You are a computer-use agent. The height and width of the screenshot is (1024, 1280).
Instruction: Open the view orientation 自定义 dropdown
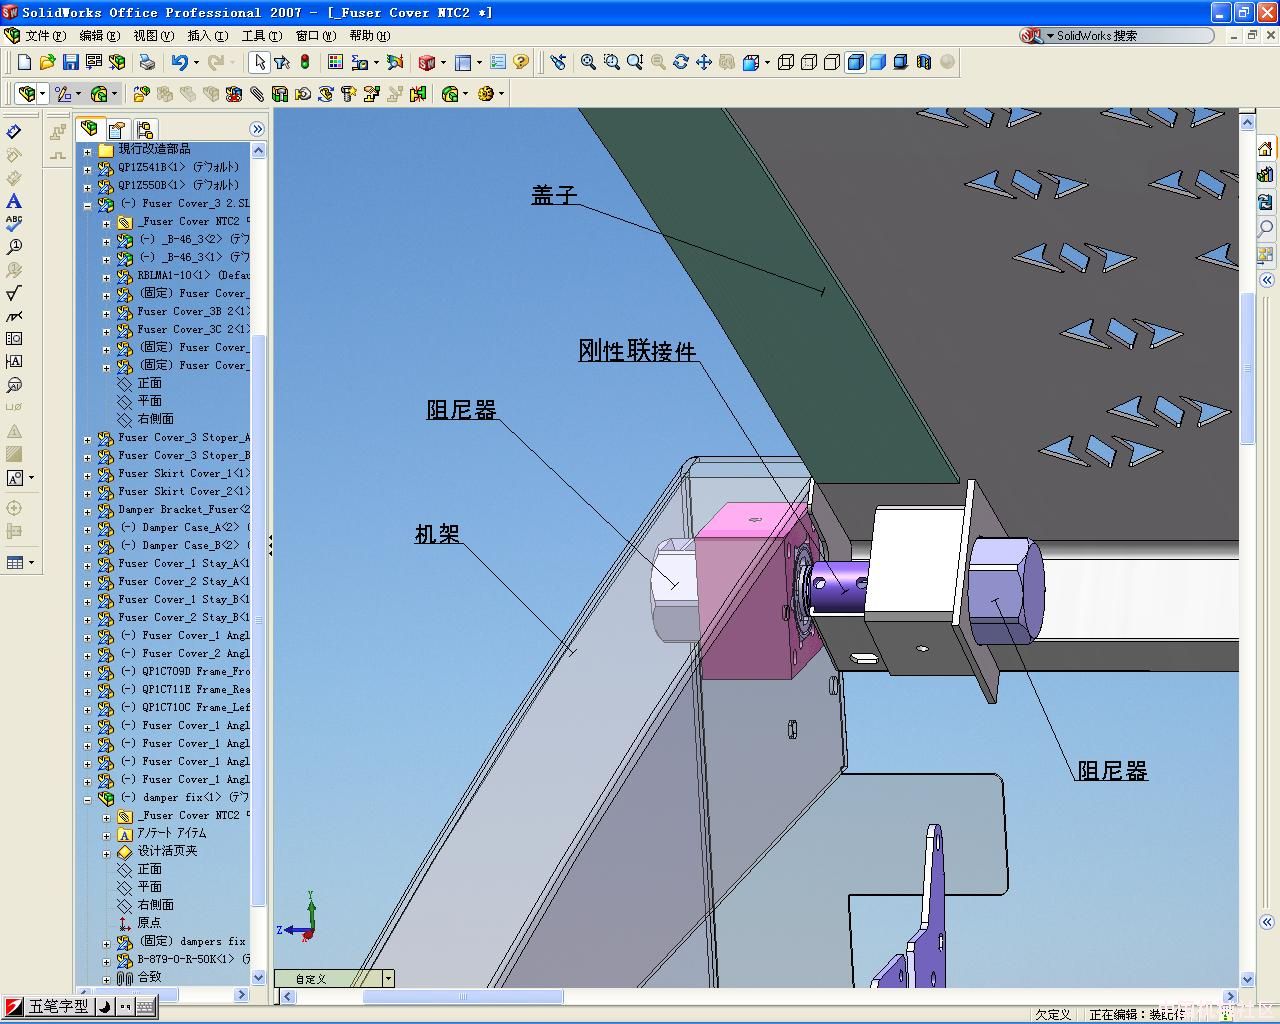click(x=388, y=979)
